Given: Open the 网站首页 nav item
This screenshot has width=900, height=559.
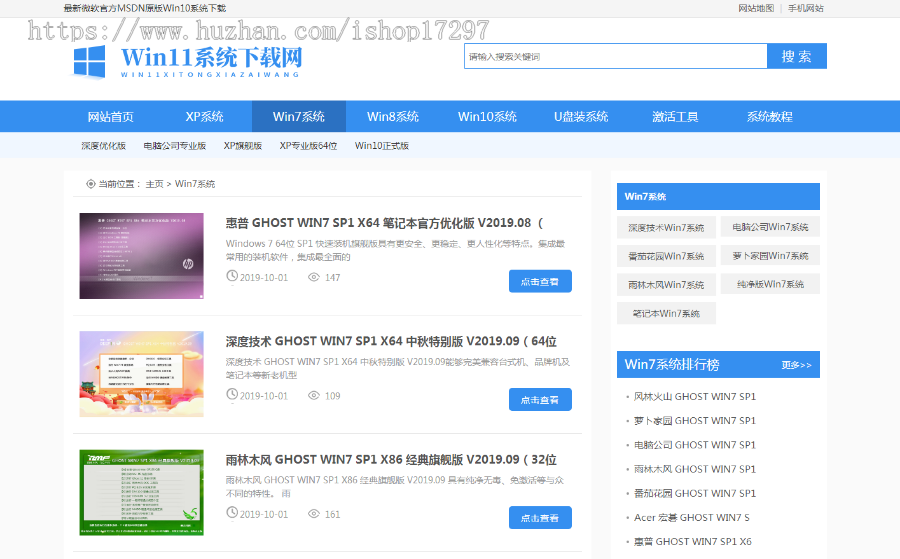Looking at the screenshot, I should click(110, 117).
